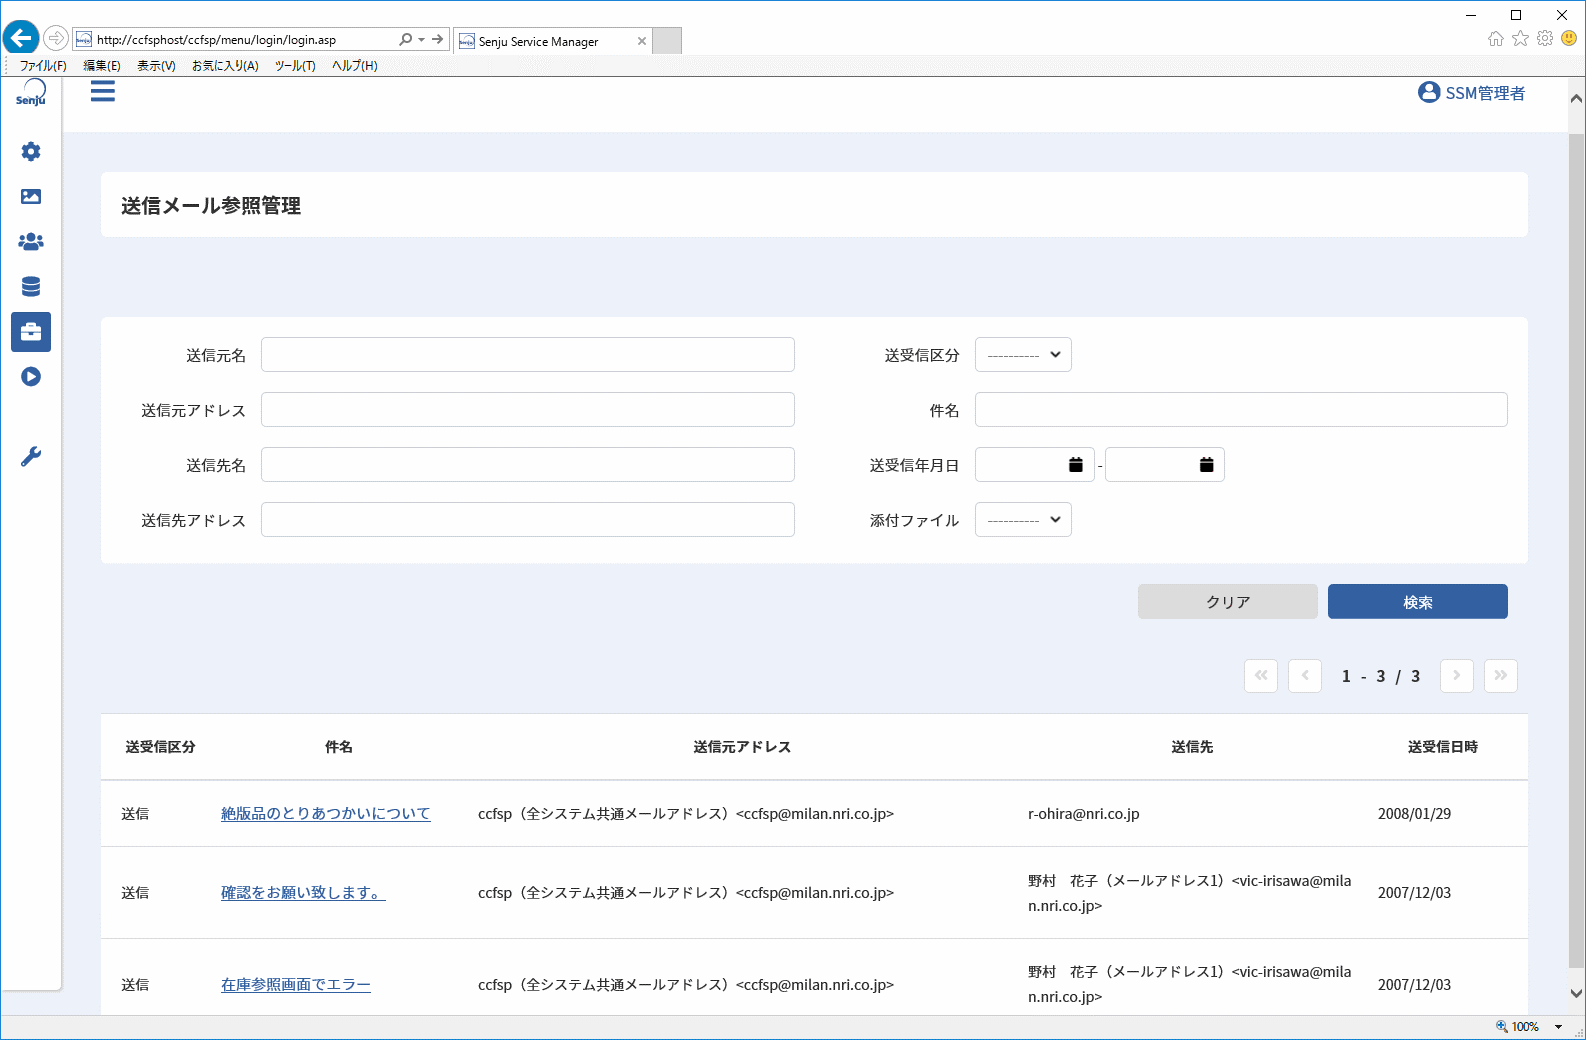Focus the 送信先名 text field
Screen dimensions: 1586x1040
pos(528,465)
